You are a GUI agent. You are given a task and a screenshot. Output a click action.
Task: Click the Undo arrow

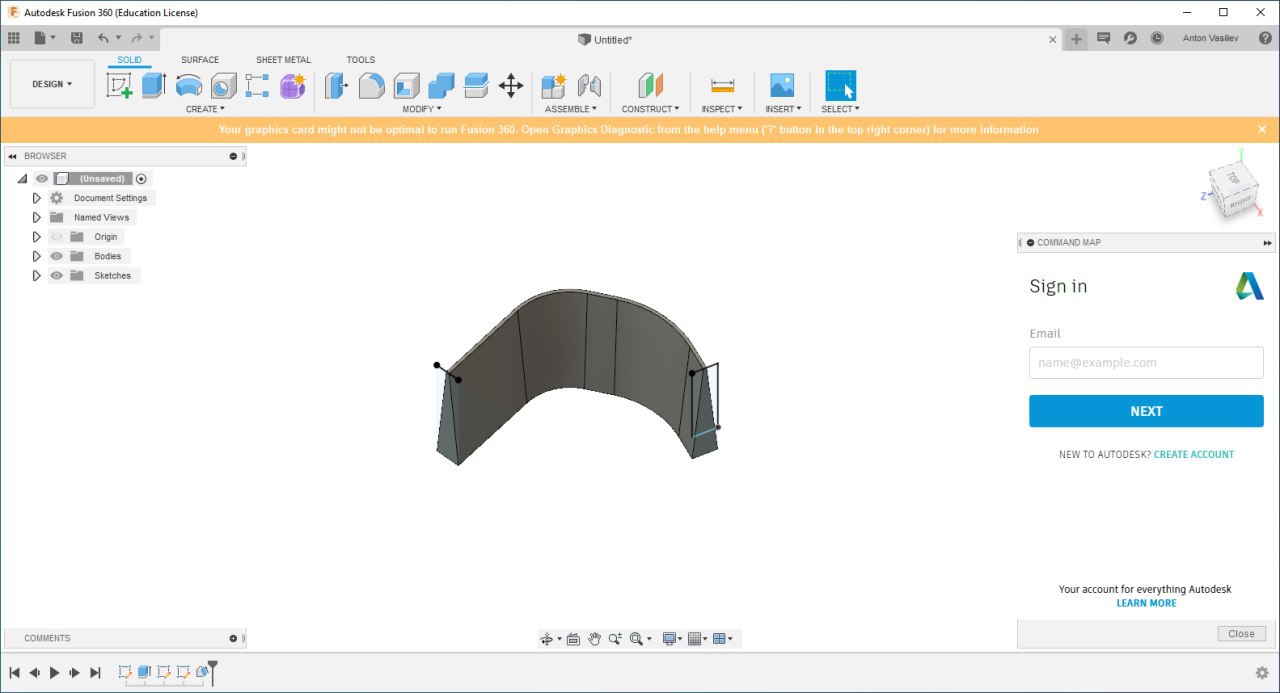(x=103, y=38)
